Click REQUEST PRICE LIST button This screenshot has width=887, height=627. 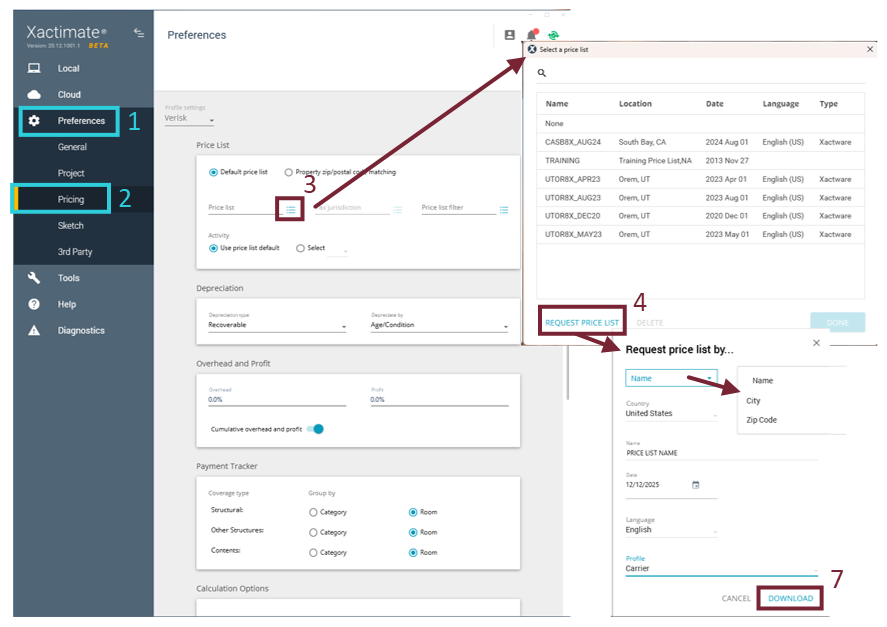click(x=582, y=323)
